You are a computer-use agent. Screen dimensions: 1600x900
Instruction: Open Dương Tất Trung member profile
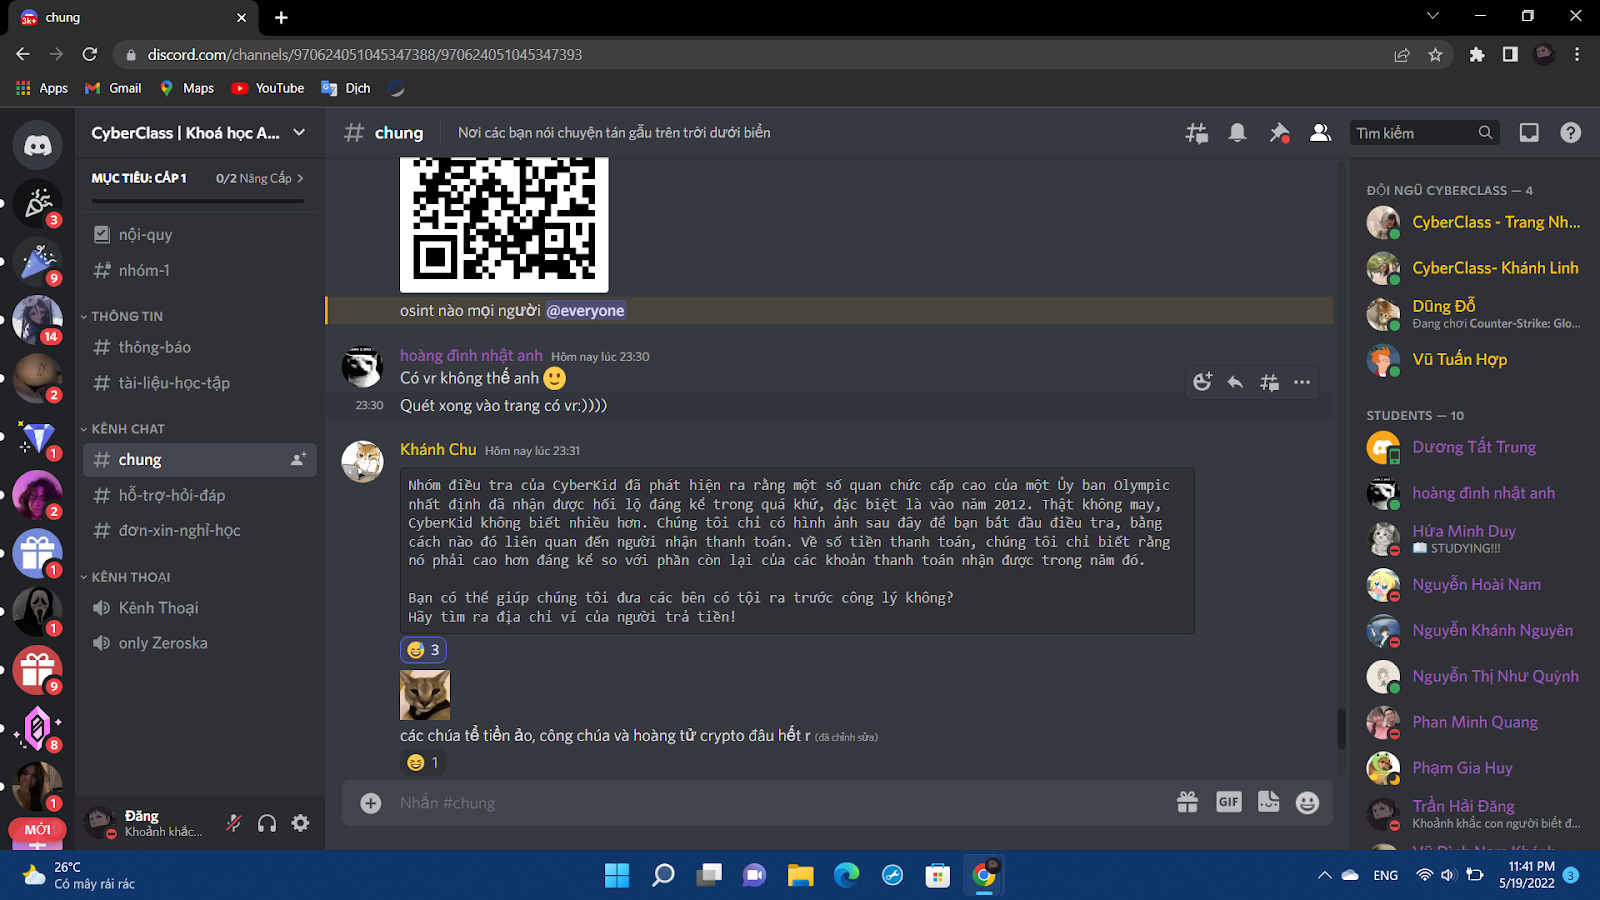1474,448
